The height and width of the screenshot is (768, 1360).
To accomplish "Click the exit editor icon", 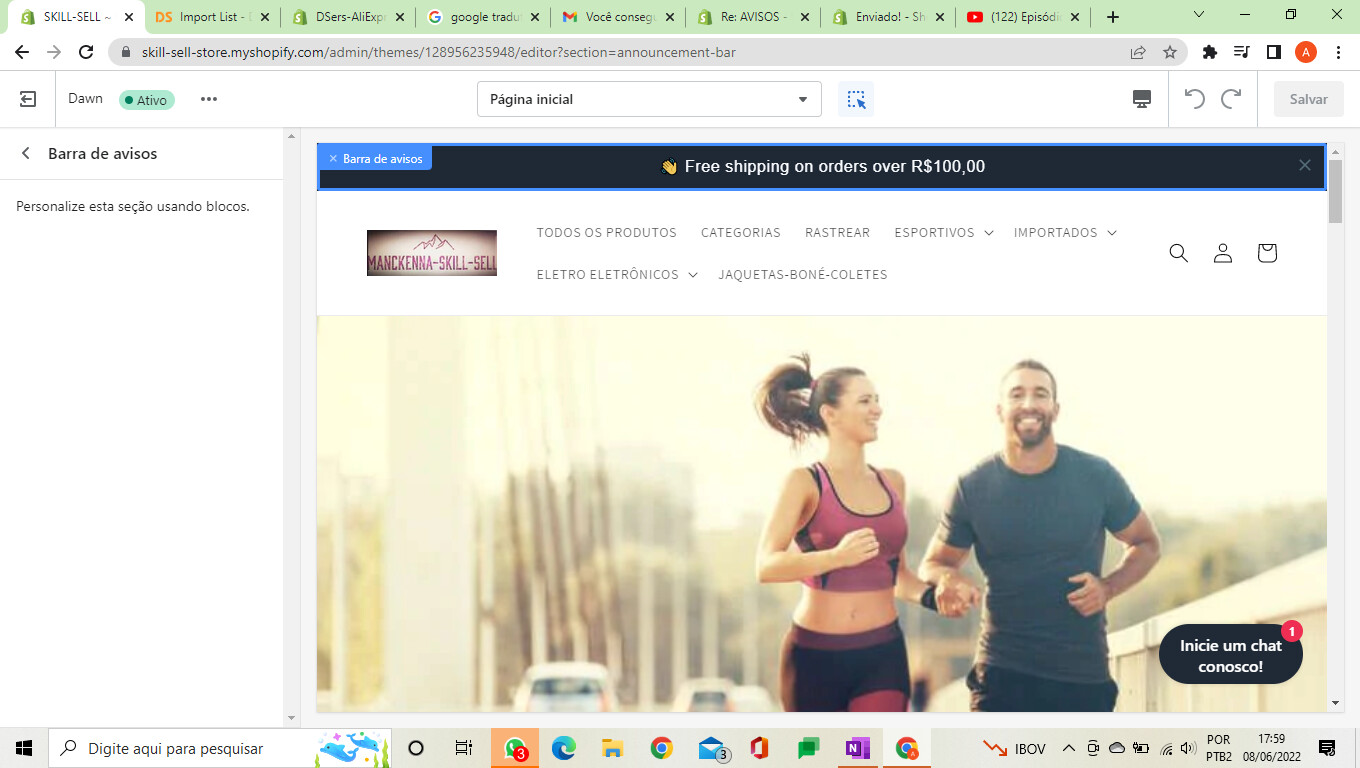I will 28,99.
